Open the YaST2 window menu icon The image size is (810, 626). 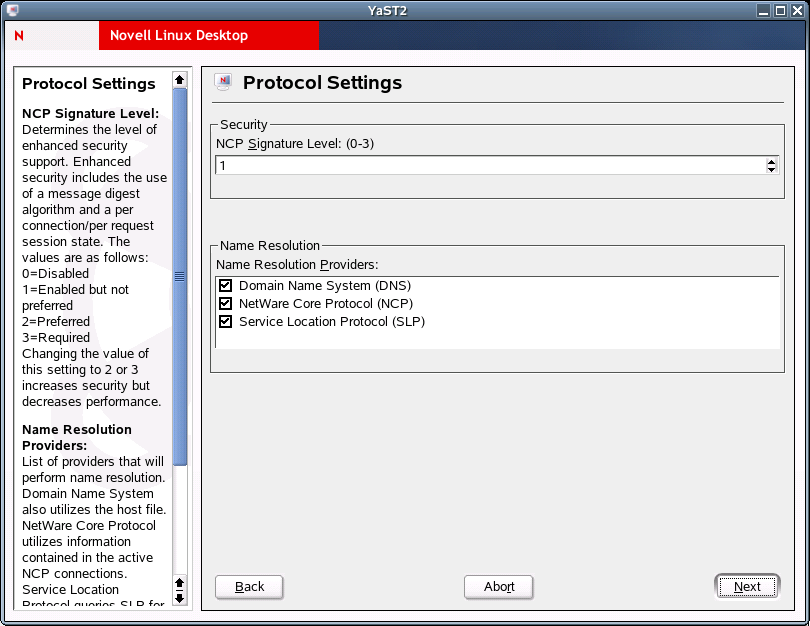click(x=12, y=10)
